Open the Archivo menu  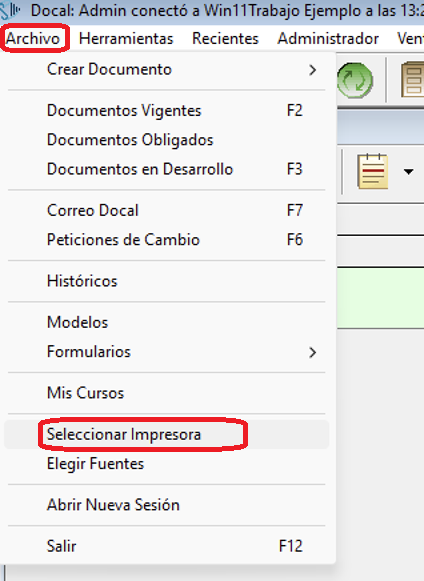(33, 39)
